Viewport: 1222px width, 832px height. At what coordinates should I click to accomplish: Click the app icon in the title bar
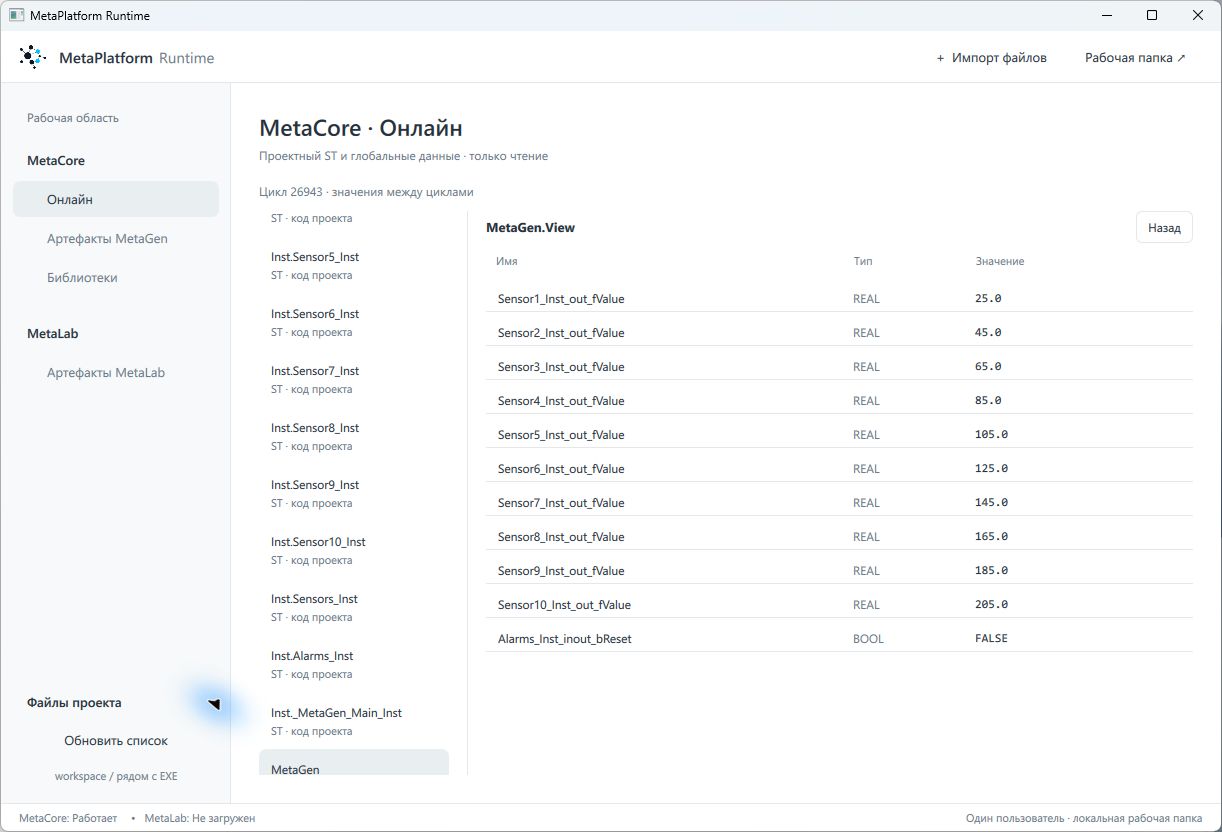tap(16, 16)
